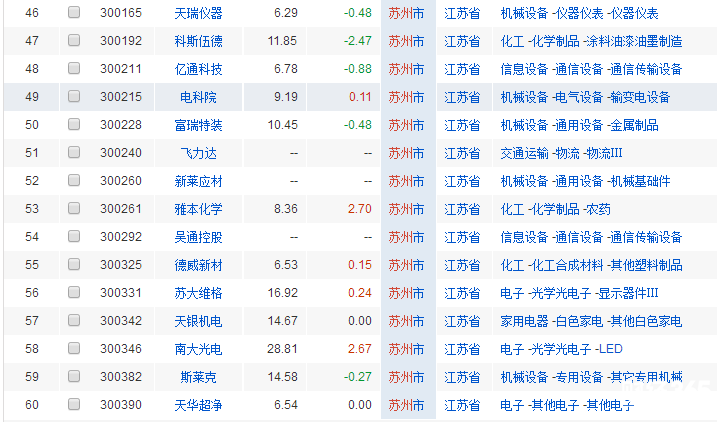Open industry 机械设备-仪器仪表-仪器仪表 link
Screen dimensions: 717x422
(x=579, y=13)
